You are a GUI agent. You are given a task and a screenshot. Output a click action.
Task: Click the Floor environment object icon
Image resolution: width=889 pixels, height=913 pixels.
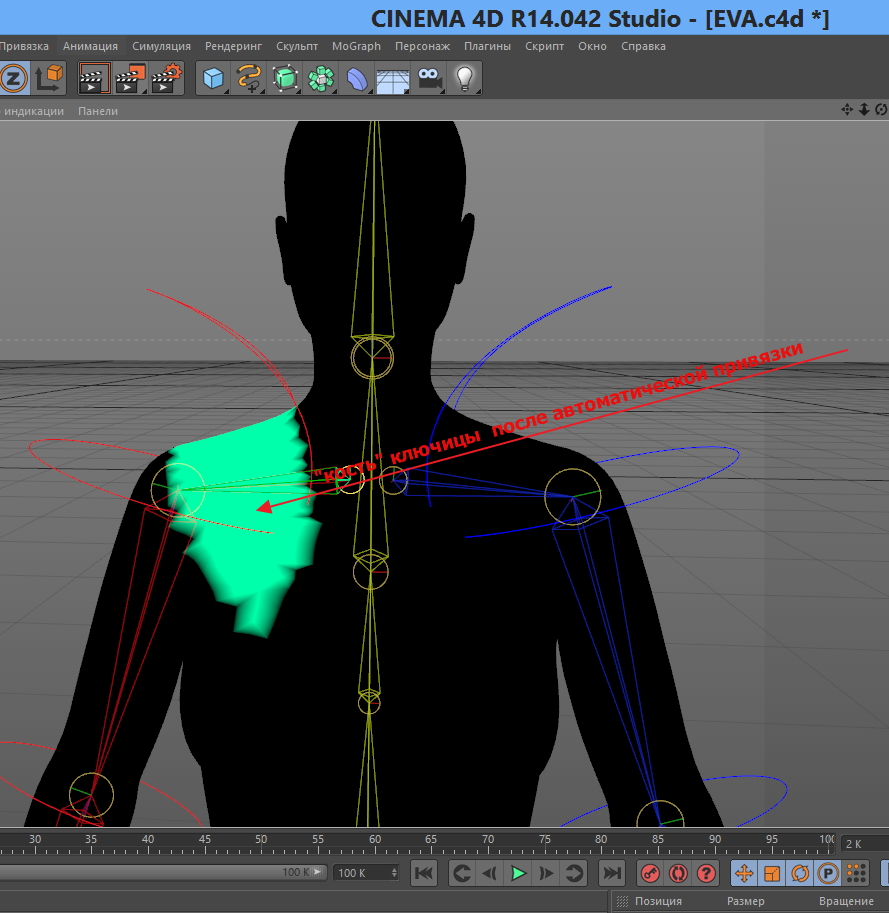393,78
